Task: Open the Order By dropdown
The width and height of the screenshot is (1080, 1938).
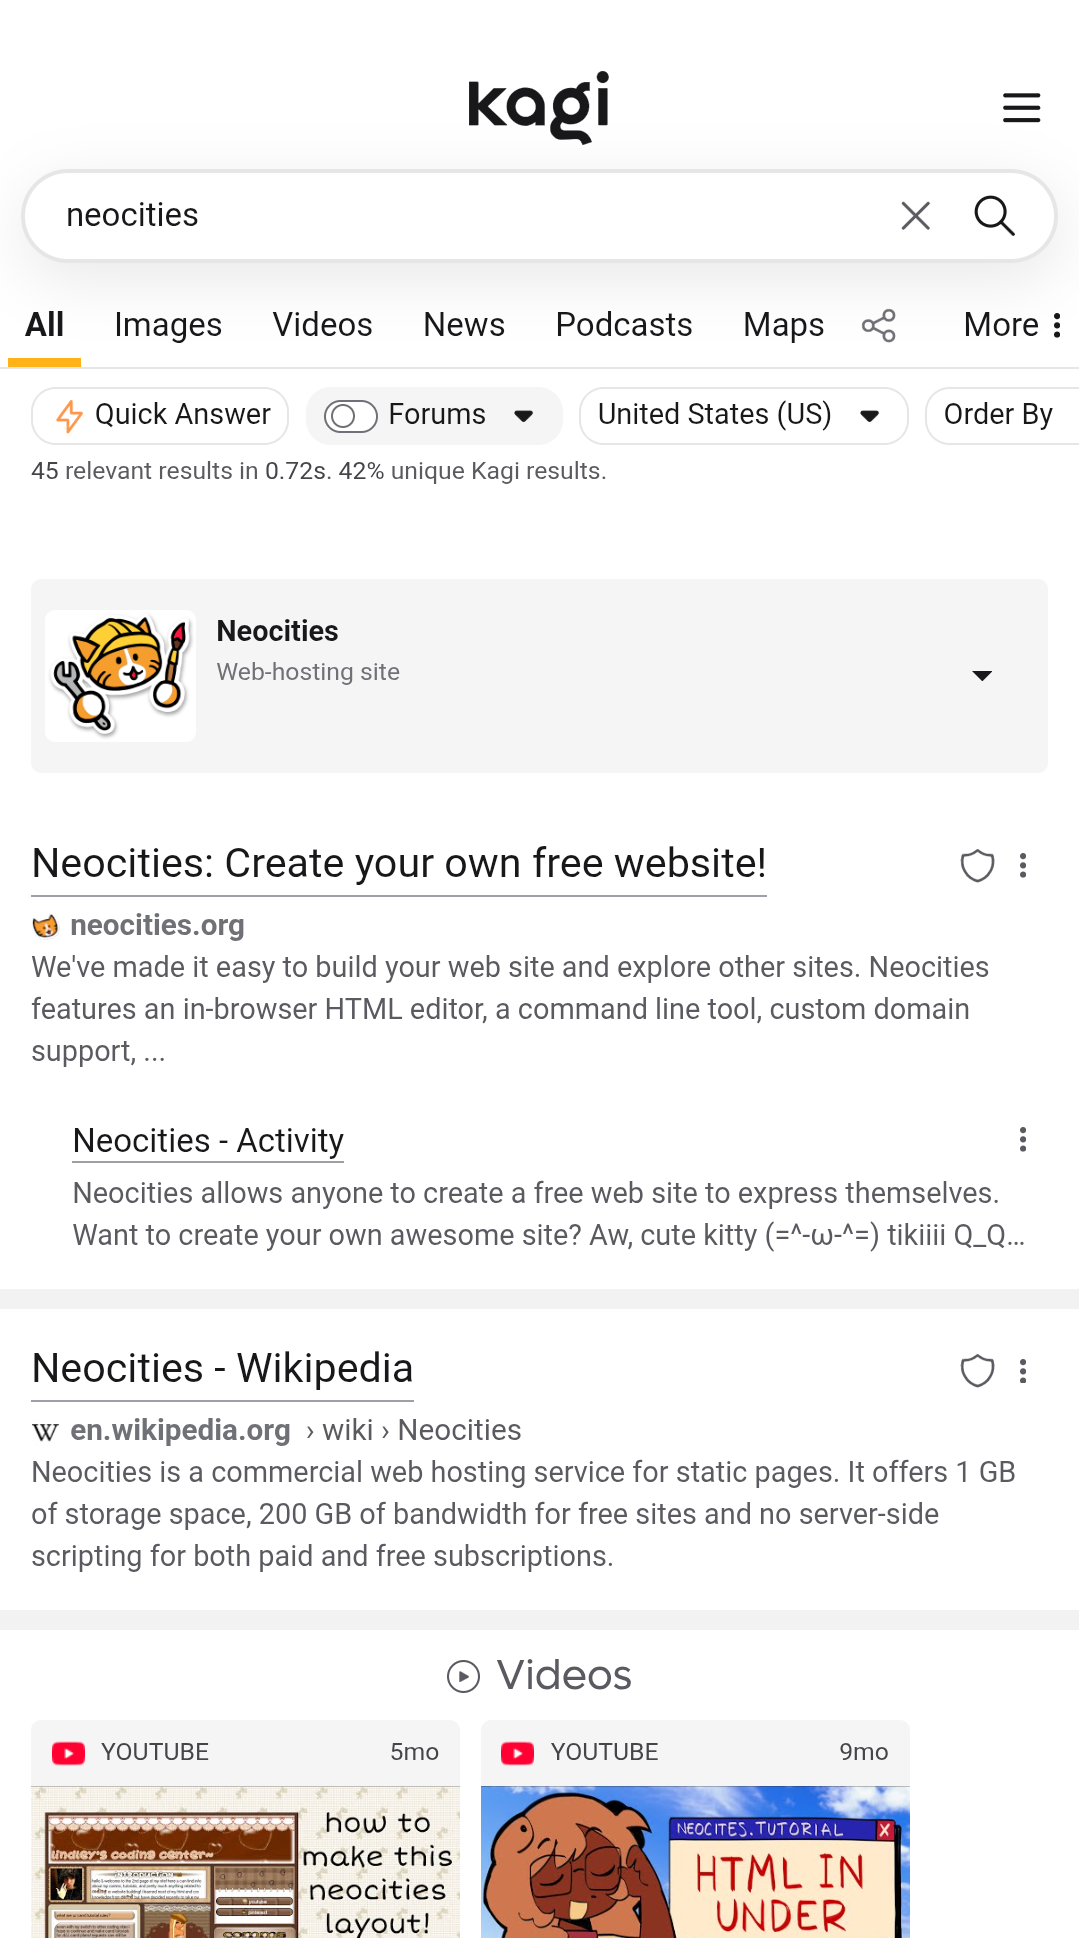Action: point(1000,415)
